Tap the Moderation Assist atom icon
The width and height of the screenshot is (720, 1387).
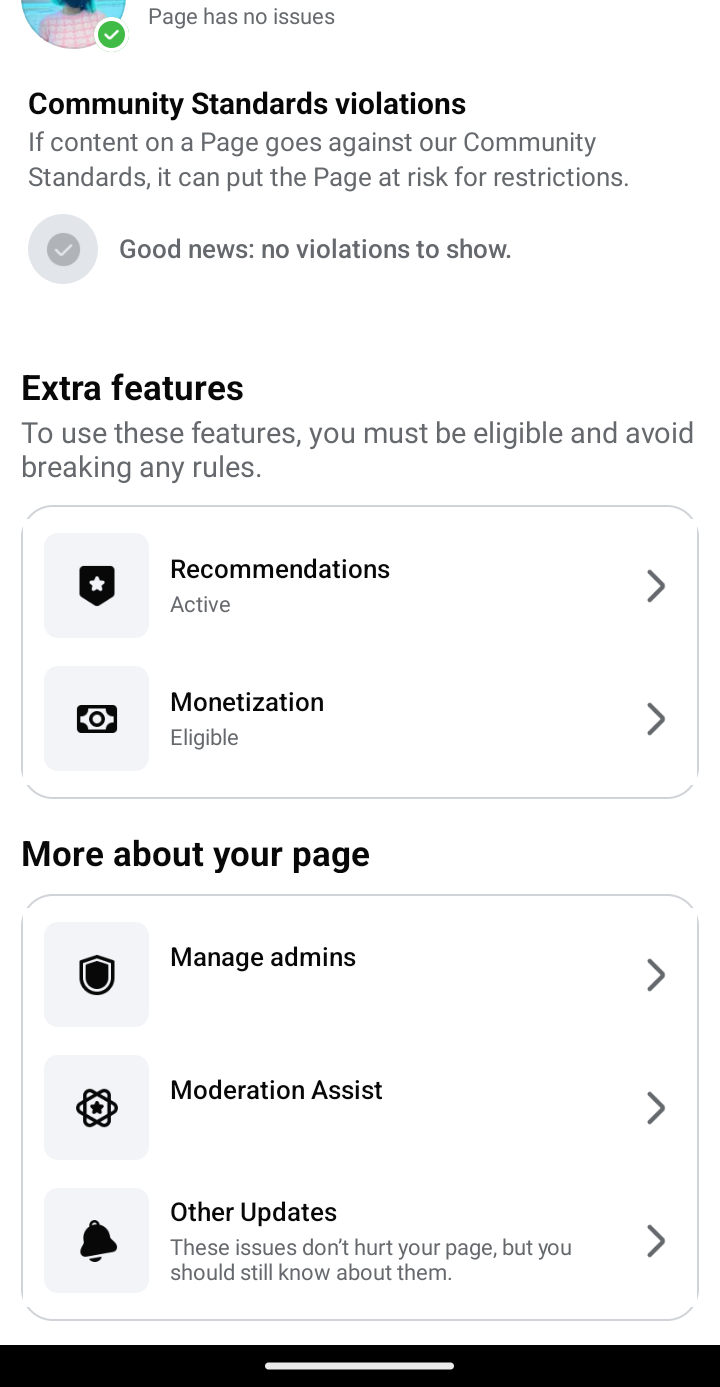pyautogui.click(x=97, y=1108)
